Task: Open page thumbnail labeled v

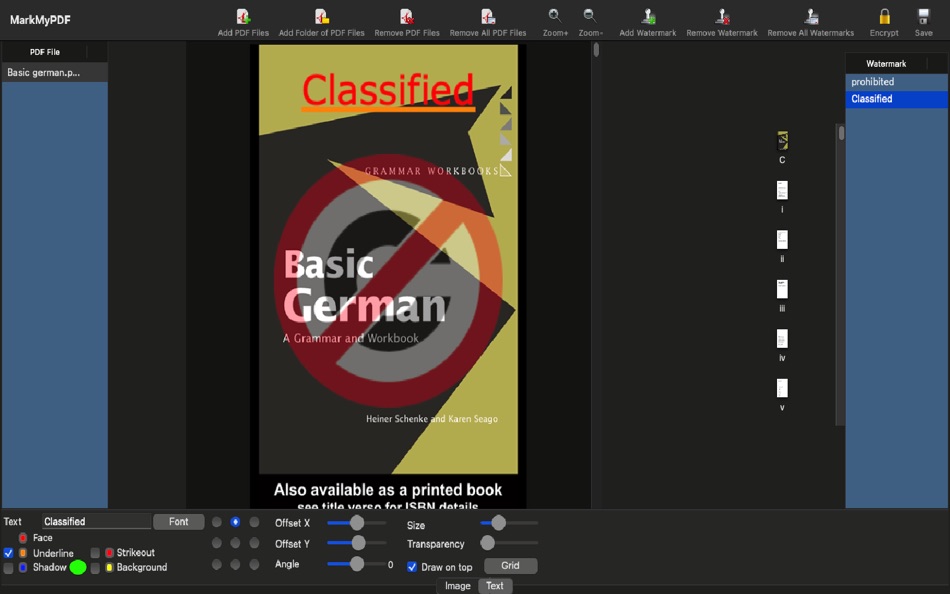Action: point(782,388)
